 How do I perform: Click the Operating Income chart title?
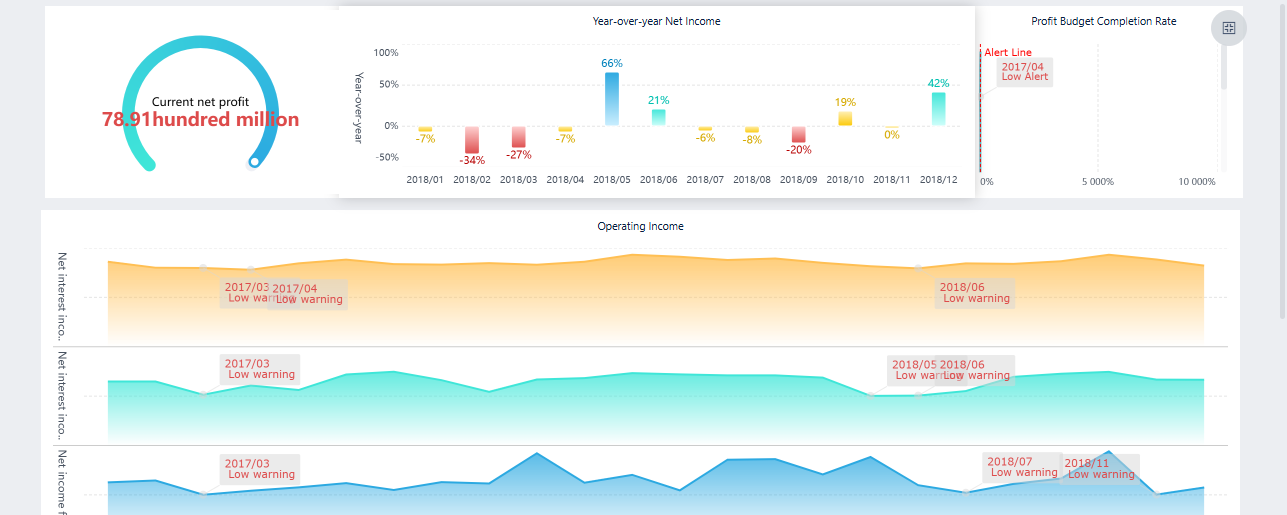[x=640, y=226]
